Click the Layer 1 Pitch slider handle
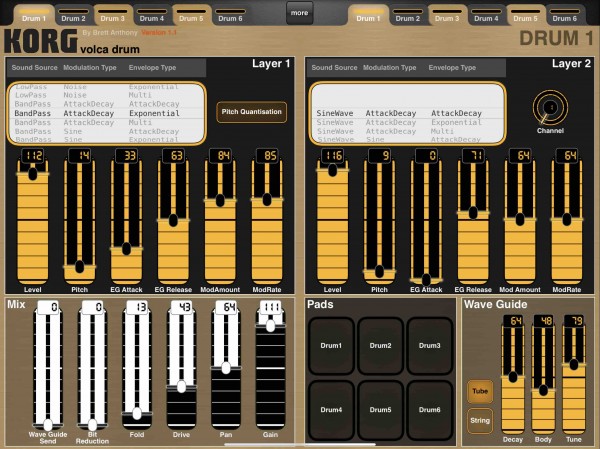This screenshot has width=600, height=449. coord(80,266)
